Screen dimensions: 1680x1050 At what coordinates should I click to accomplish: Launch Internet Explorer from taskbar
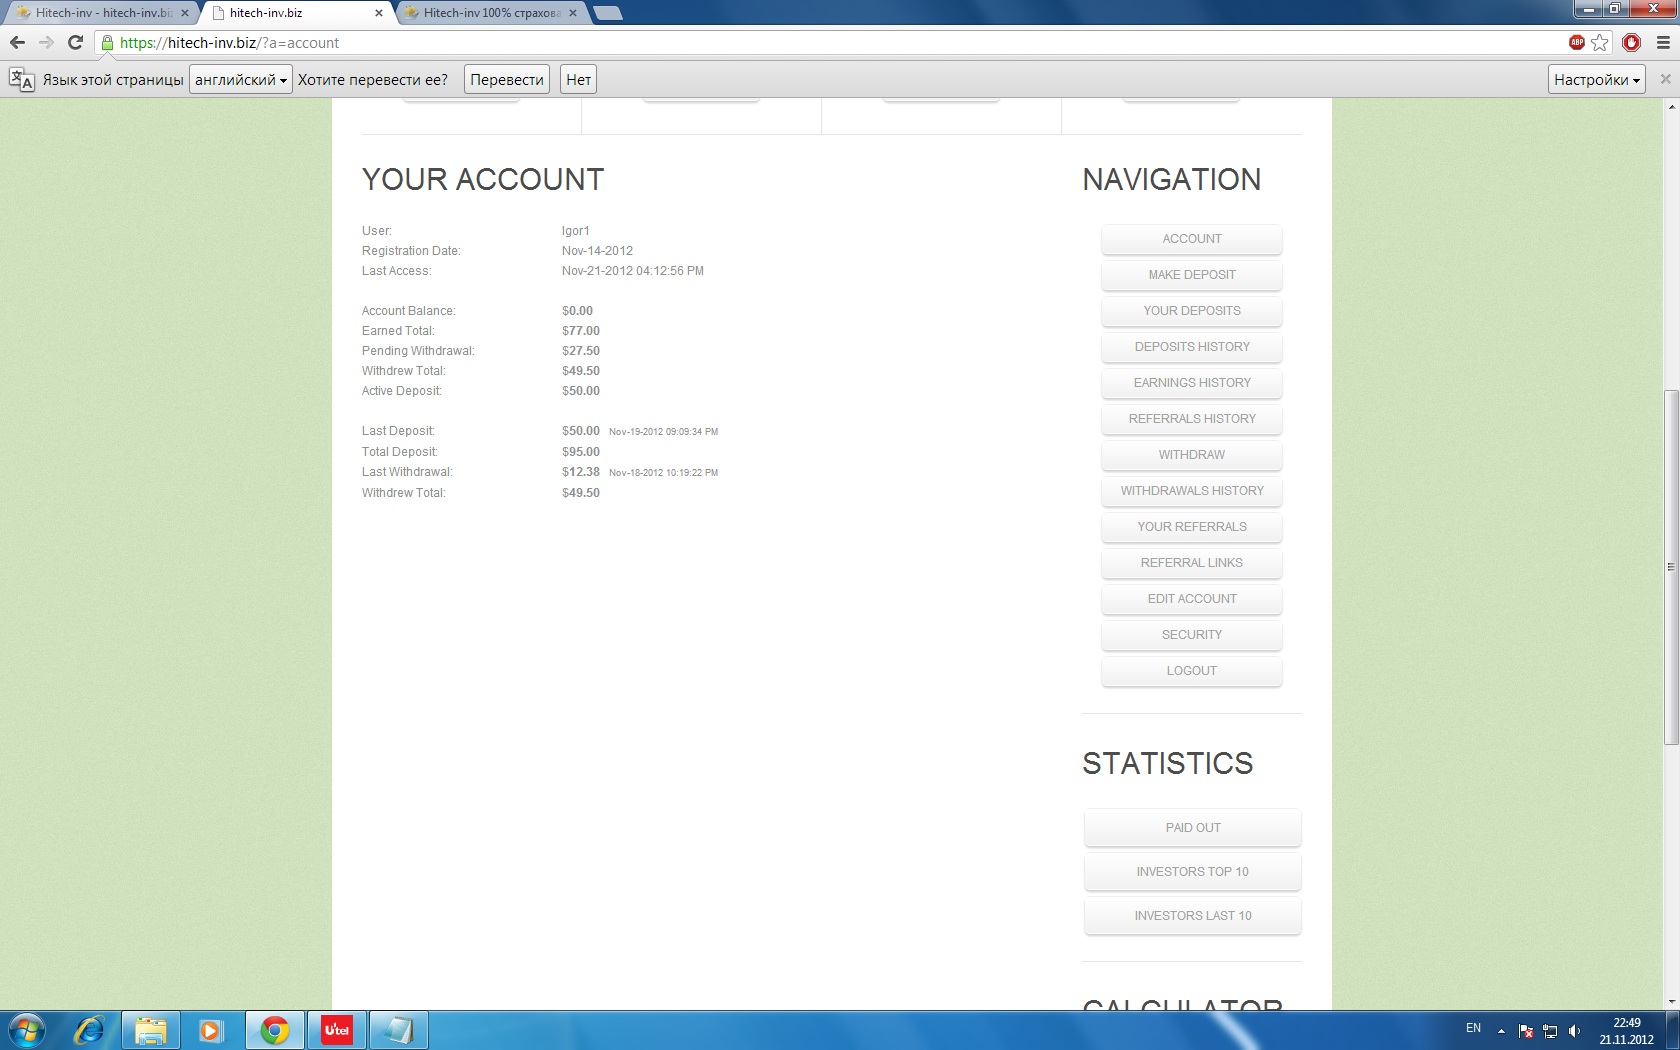[x=89, y=1030]
